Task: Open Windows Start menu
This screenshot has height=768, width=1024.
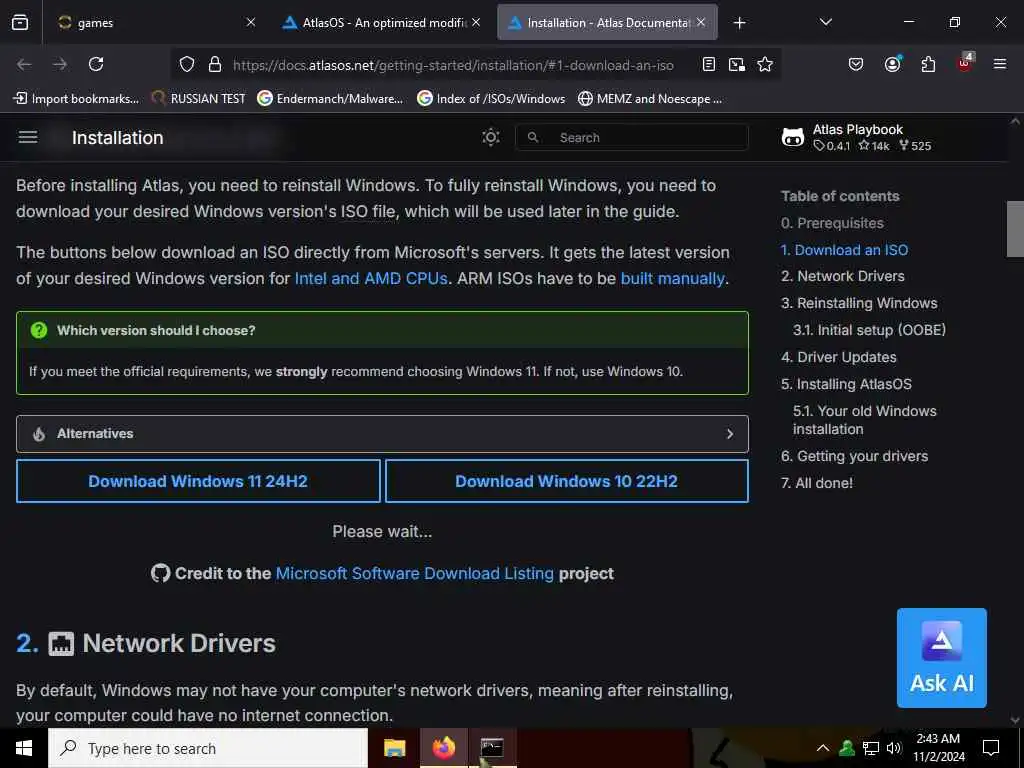Action: [24, 748]
